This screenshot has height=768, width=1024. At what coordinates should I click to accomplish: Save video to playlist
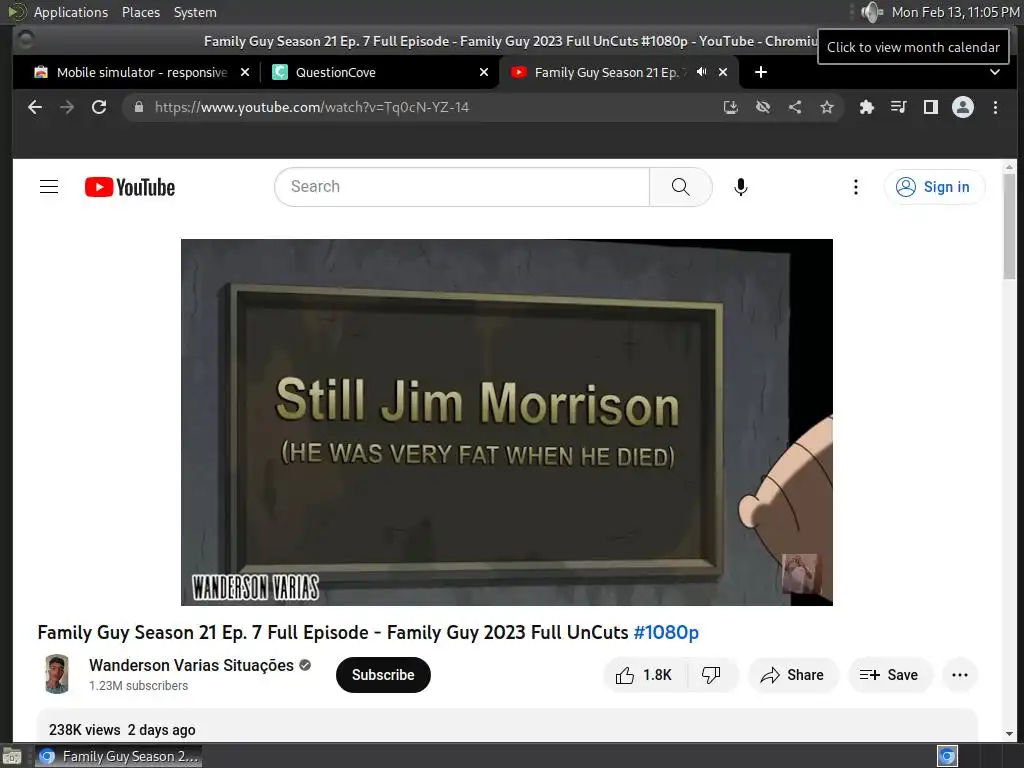[x=889, y=675]
